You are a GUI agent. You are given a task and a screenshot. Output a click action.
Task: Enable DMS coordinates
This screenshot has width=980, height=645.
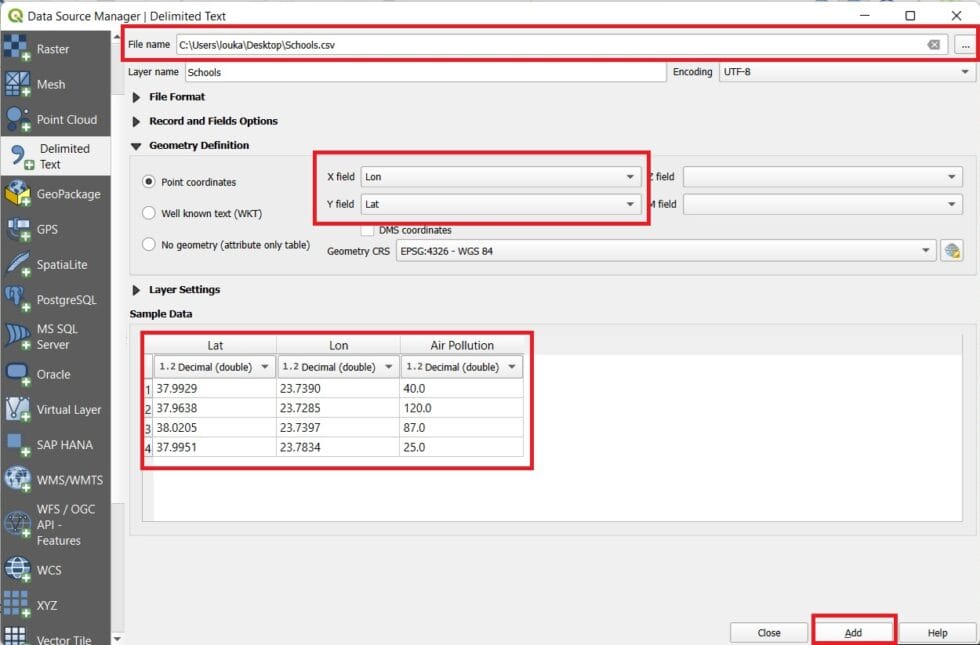[366, 230]
